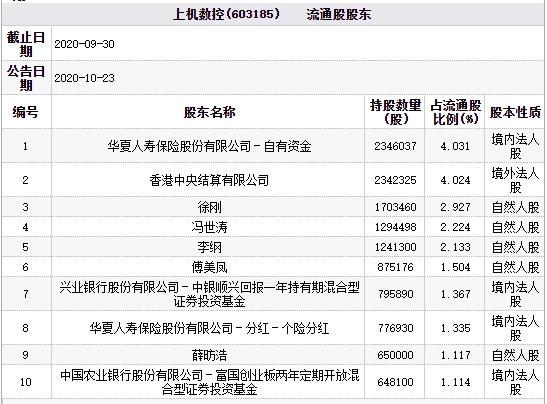Open the 富国创业板两年定期开放 fund entry
The image size is (547, 404).
click(x=209, y=382)
